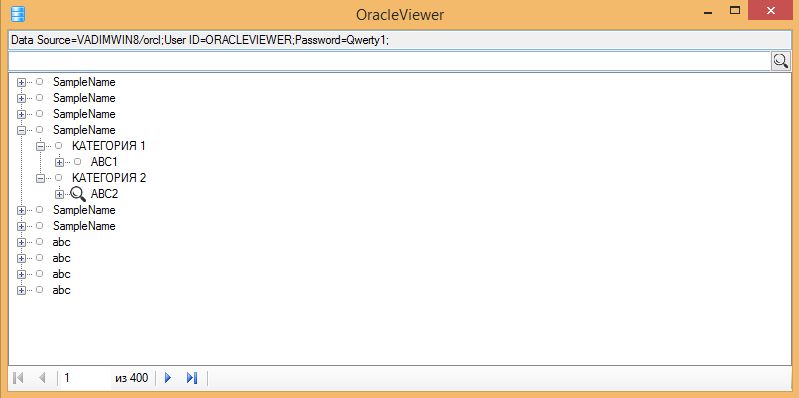Click the OracleViewer database icon in title bar
Viewport: 799px width, 398px height.
[x=18, y=14]
